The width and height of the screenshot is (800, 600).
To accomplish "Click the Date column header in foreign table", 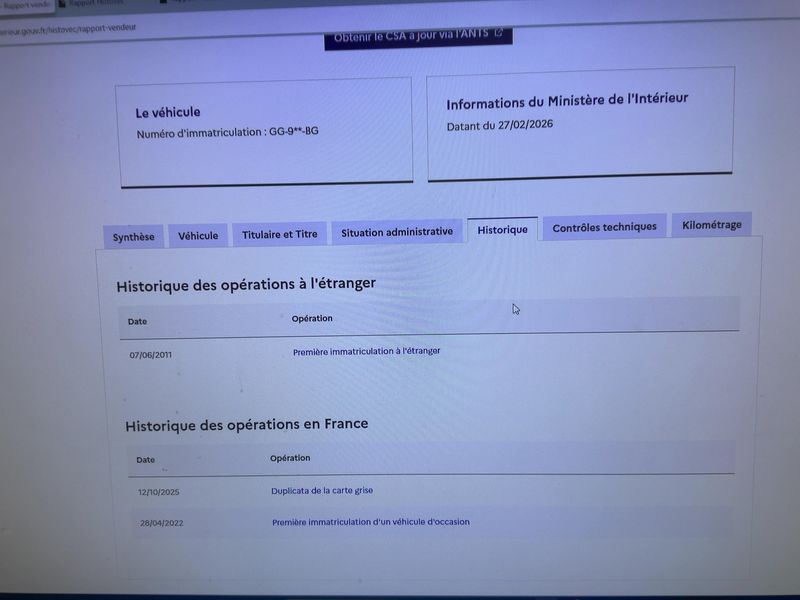I will [137, 321].
